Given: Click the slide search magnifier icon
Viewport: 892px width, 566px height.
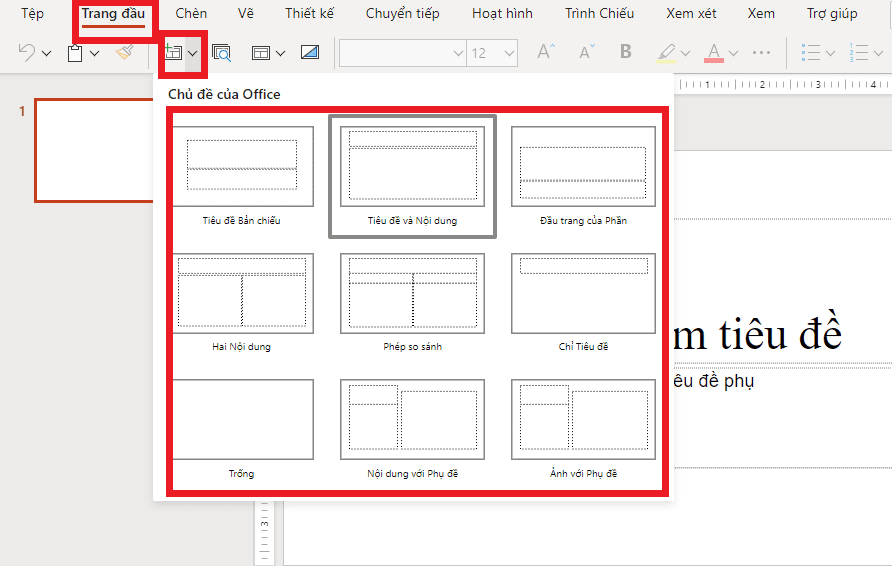Looking at the screenshot, I should click(x=221, y=53).
